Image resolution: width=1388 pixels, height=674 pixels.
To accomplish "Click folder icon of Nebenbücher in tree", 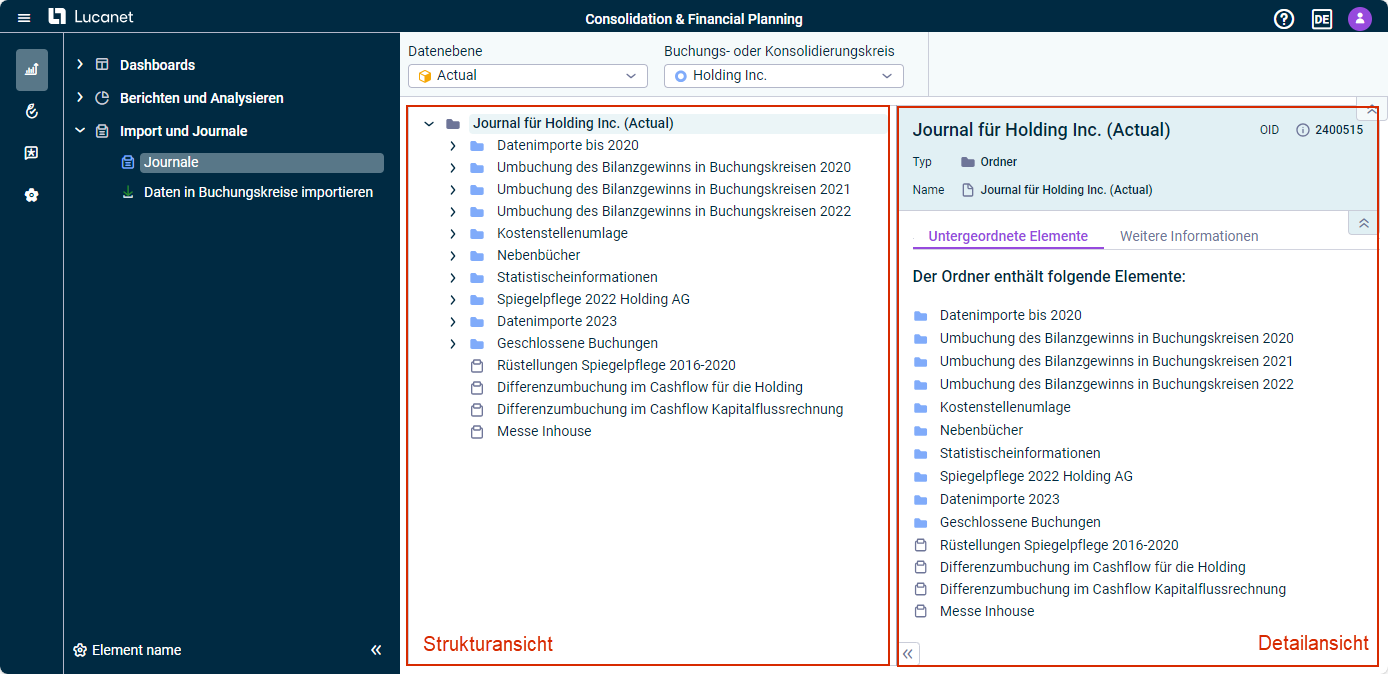I will click(x=477, y=255).
